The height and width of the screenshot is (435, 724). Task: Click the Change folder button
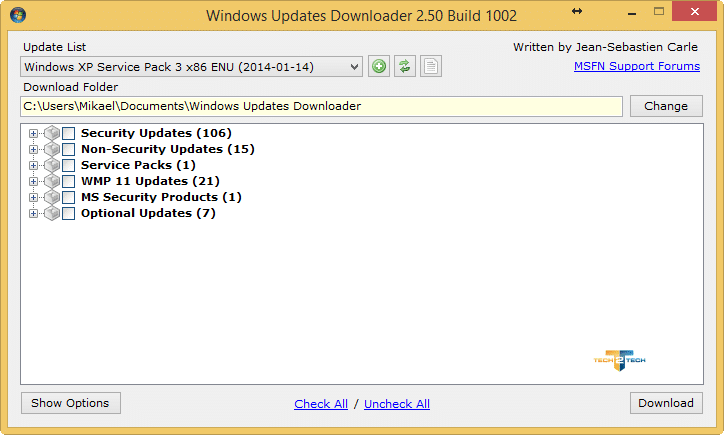666,106
